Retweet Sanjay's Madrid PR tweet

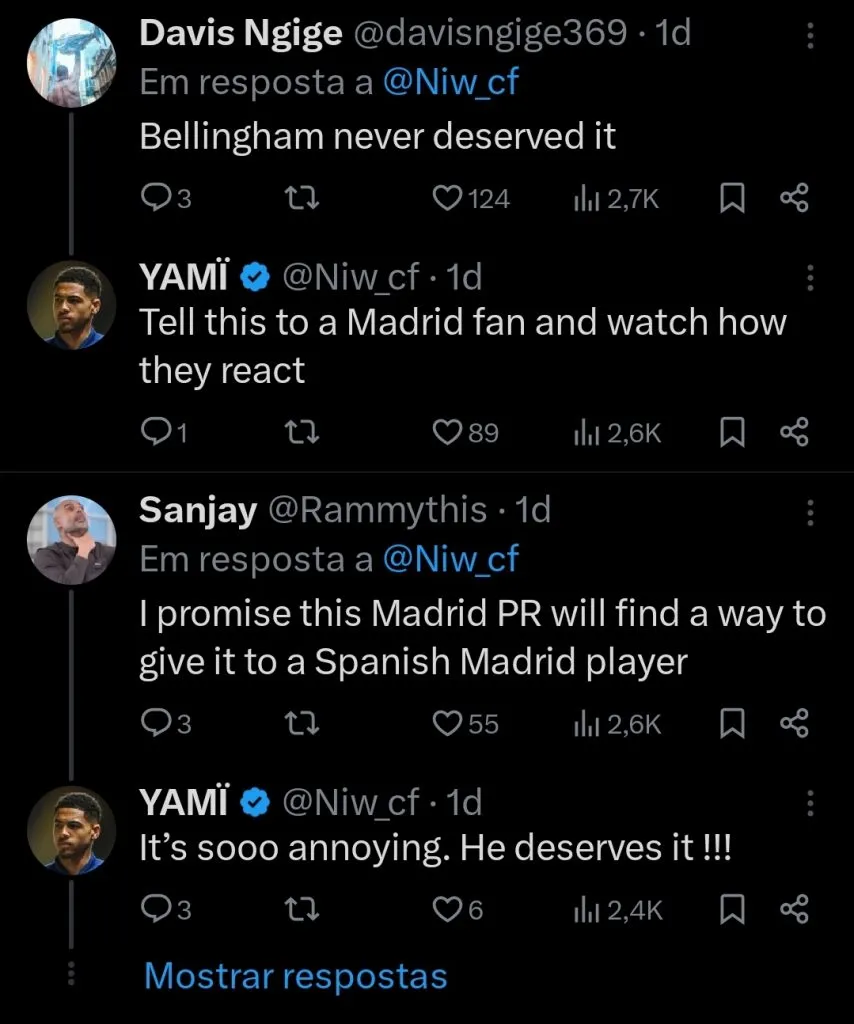pos(300,723)
